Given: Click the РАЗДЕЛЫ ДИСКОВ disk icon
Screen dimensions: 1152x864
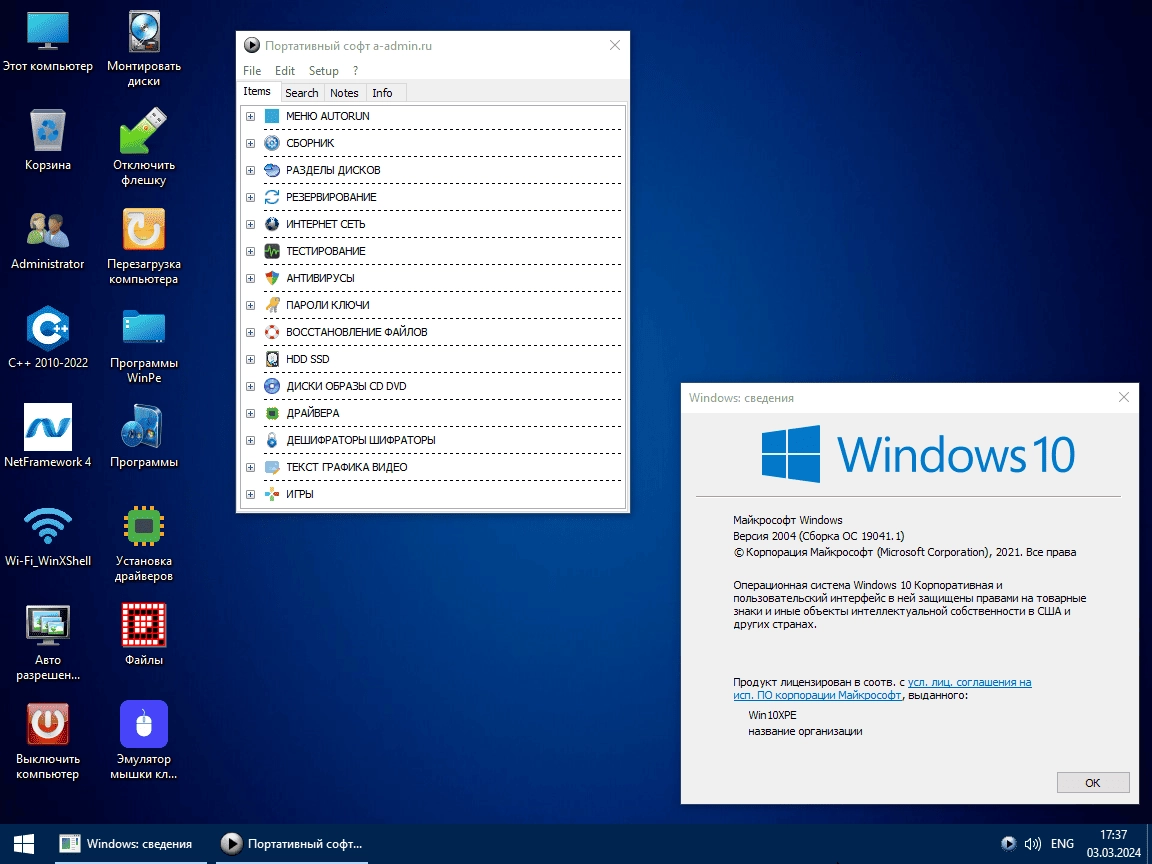Looking at the screenshot, I should (x=272, y=170).
